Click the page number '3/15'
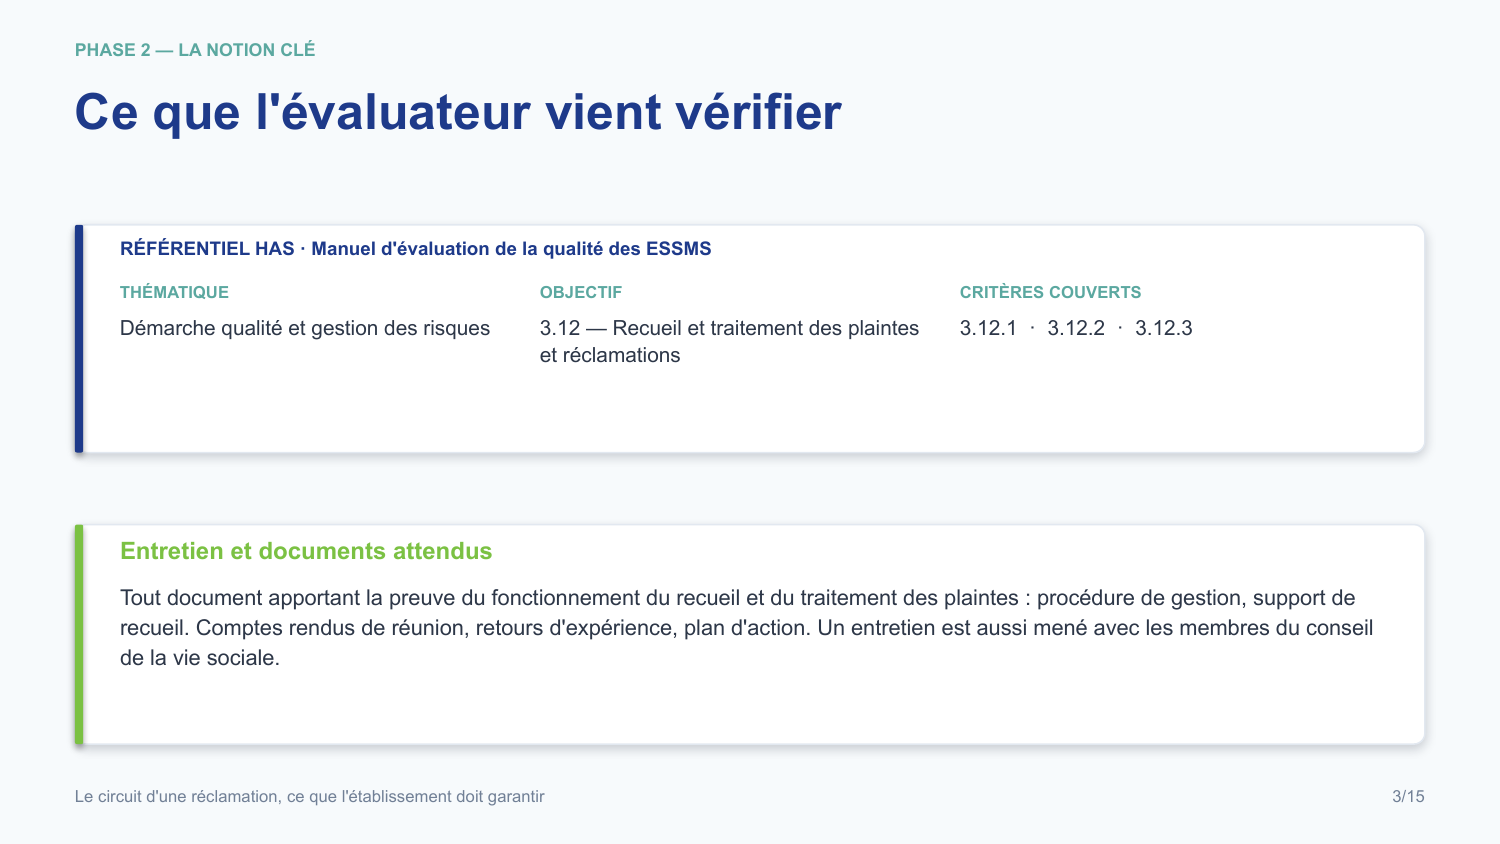The image size is (1500, 844). point(1408,797)
